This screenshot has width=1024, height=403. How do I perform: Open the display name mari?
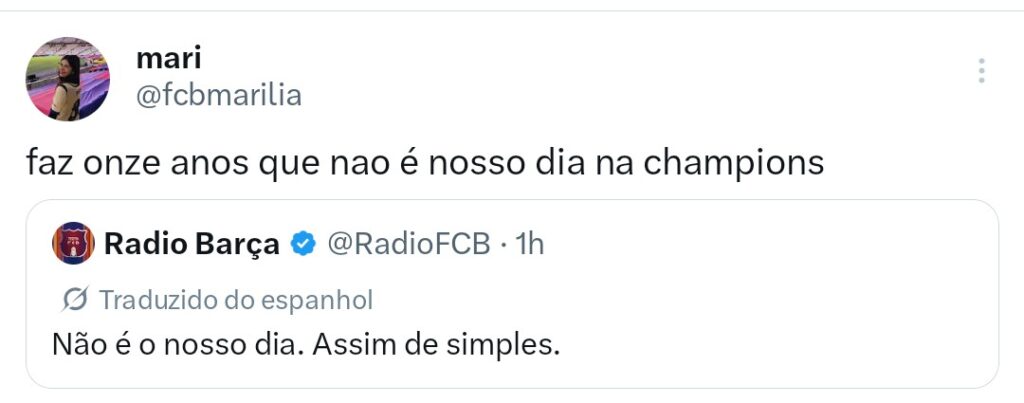pos(168,57)
